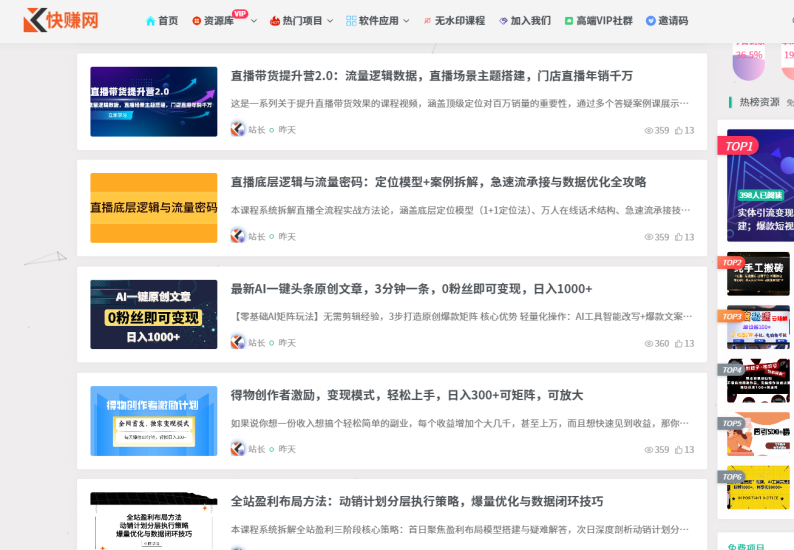Expand the 软件应用 dropdown menu

point(377,20)
